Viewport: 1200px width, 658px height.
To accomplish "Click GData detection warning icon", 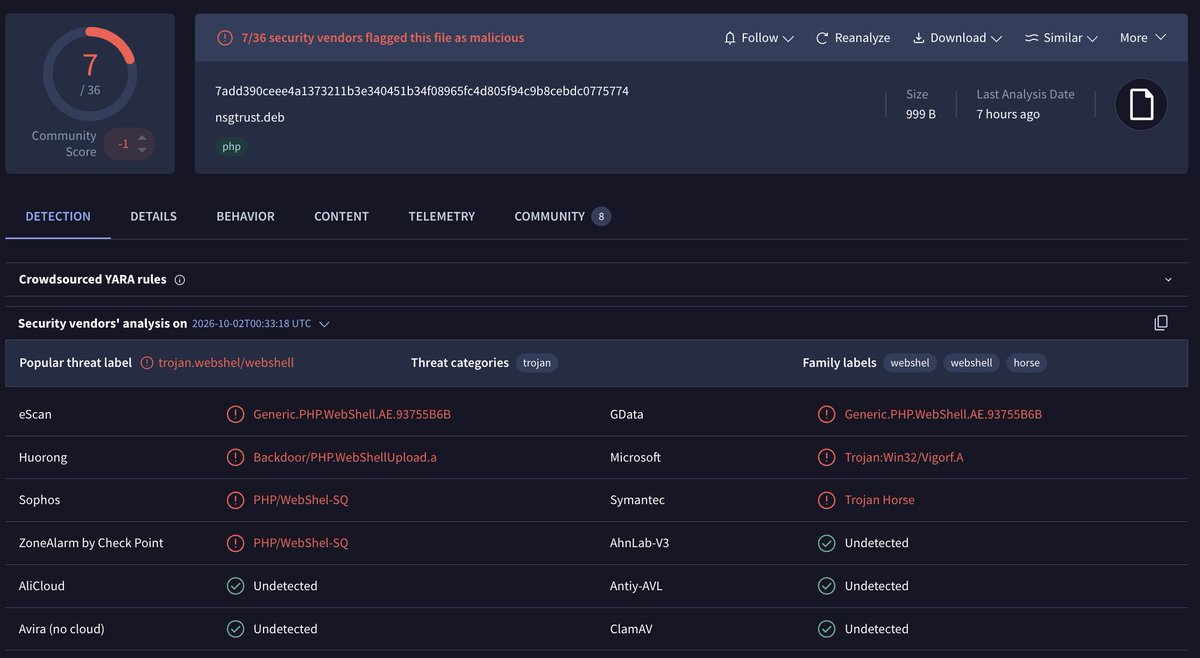I will 827,414.
